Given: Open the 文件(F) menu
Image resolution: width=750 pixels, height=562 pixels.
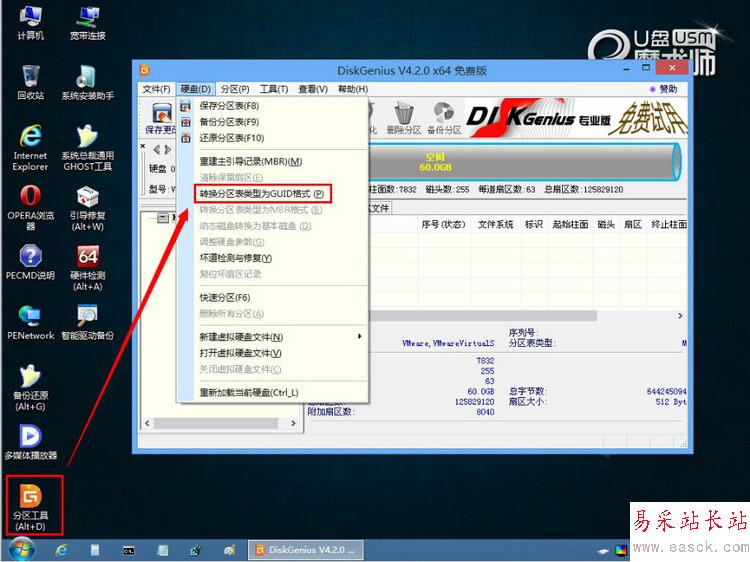Looking at the screenshot, I should [x=156, y=89].
